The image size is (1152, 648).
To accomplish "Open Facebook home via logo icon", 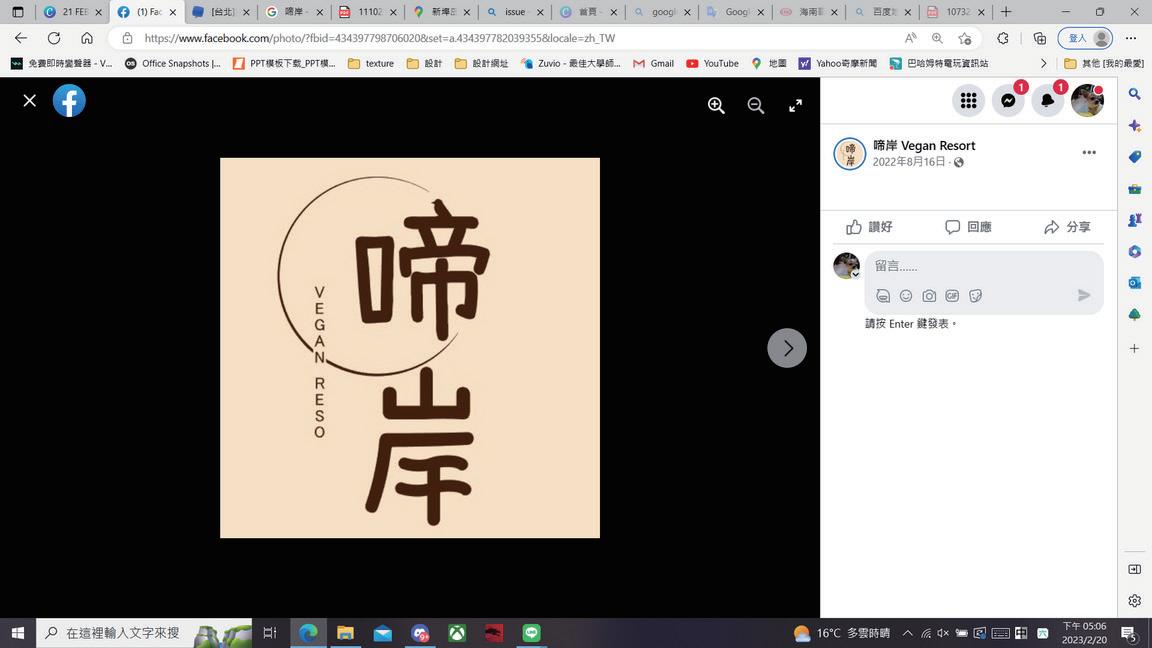I will coord(69,101).
